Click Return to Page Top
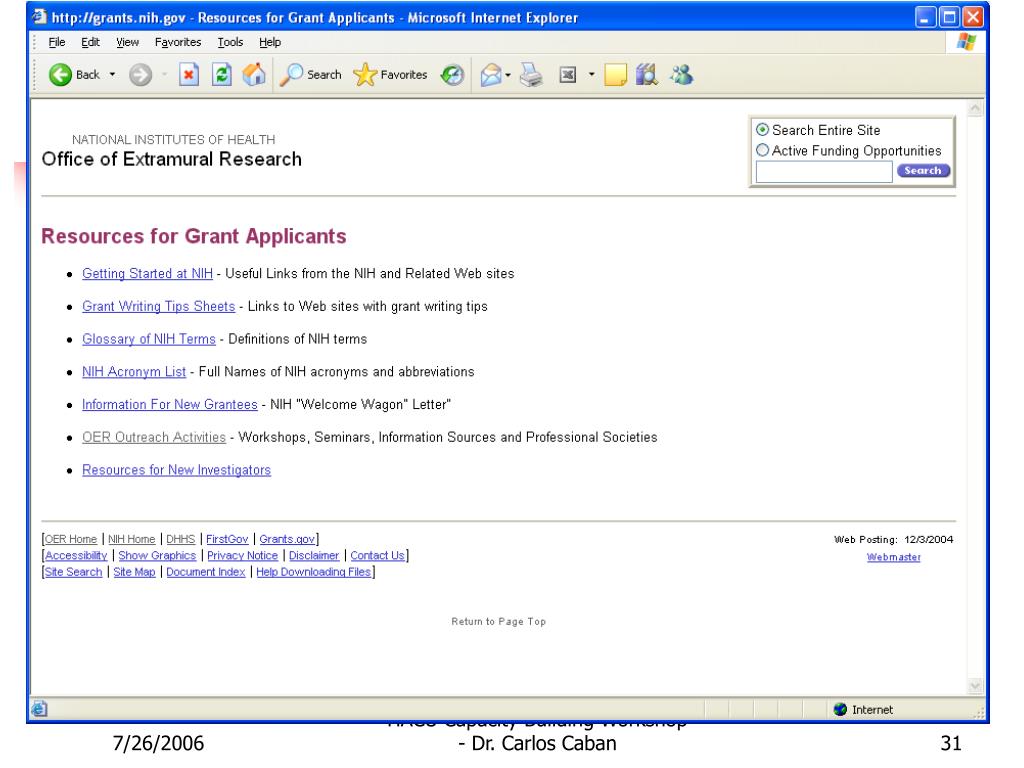Image resolution: width=1024 pixels, height=768 pixels. click(498, 621)
